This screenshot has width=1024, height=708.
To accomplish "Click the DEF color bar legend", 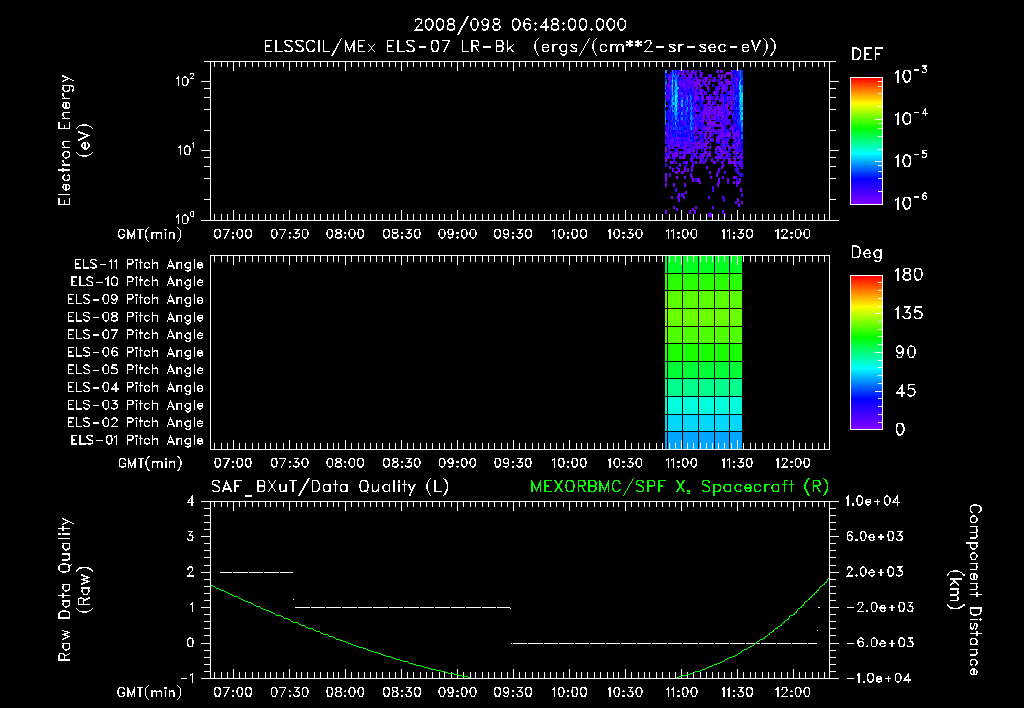I will [866, 141].
